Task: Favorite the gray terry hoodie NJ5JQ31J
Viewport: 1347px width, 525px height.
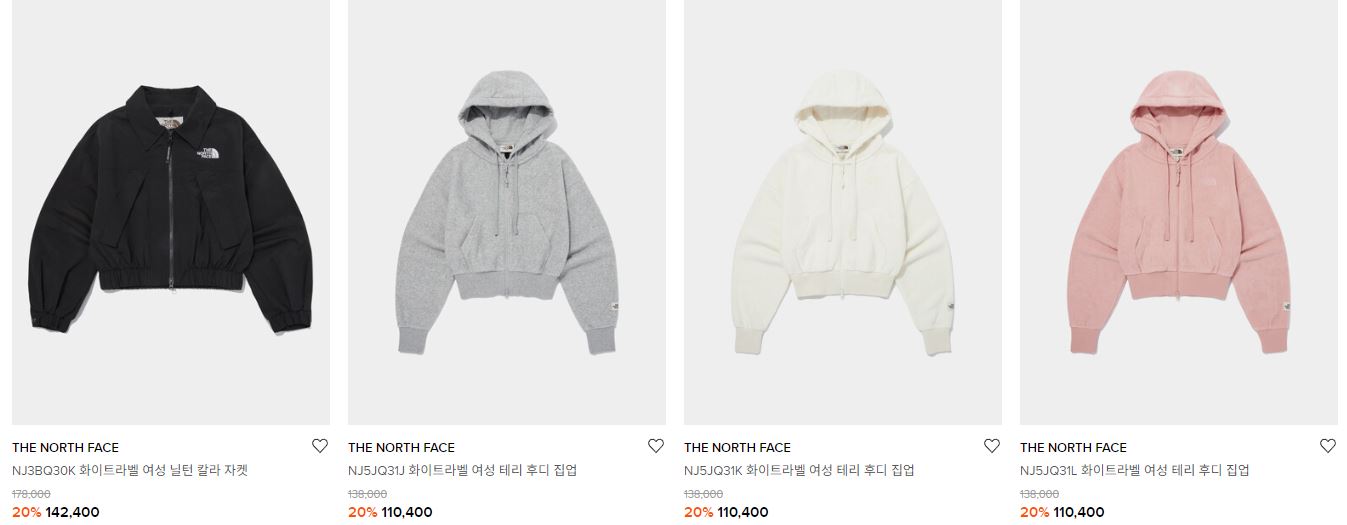Action: (656, 446)
